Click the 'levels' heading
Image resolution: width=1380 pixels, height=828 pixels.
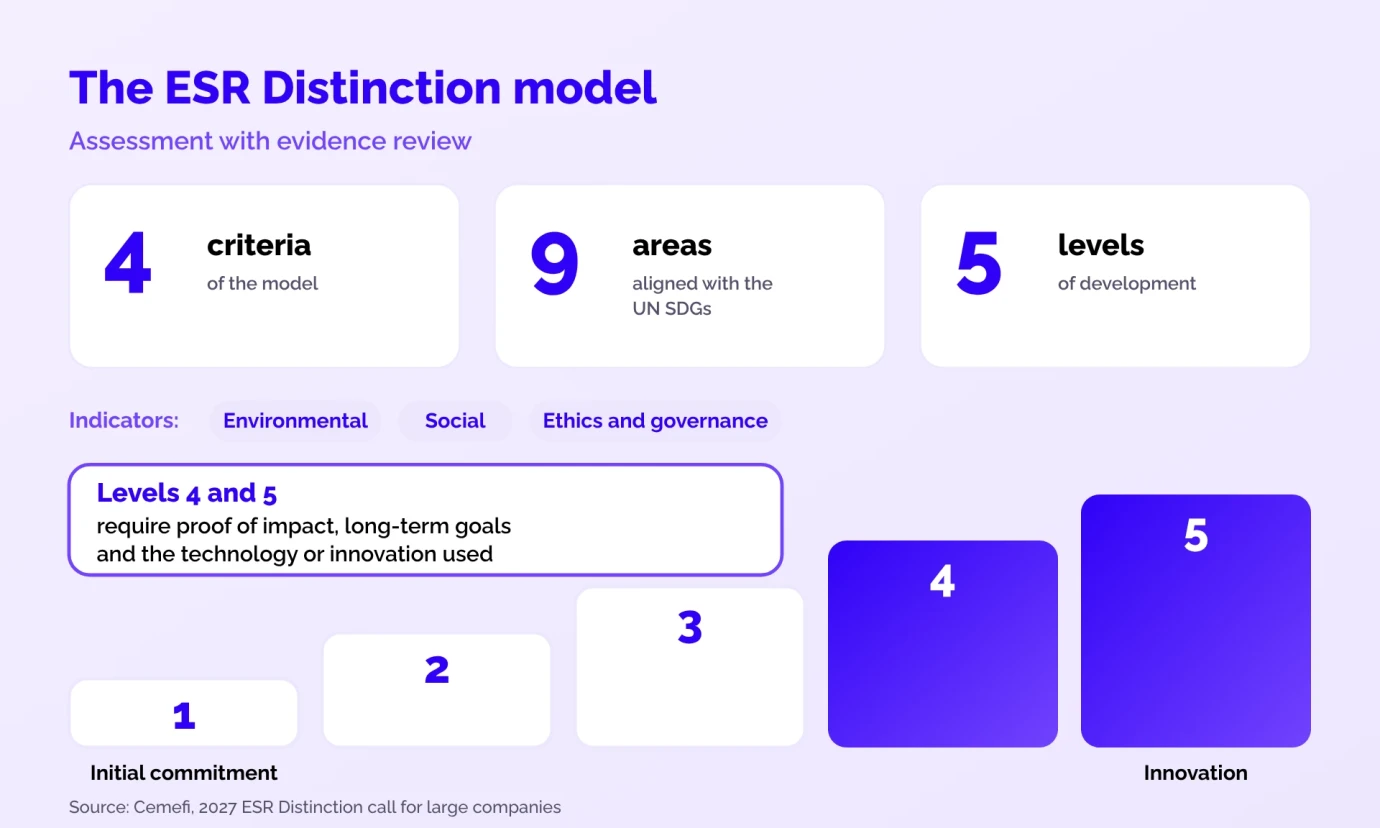(x=1101, y=245)
